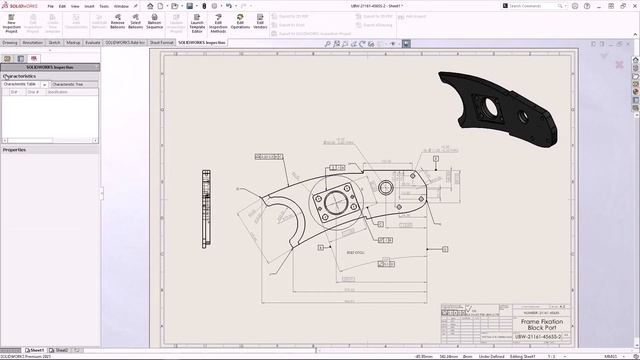Click the Open file icon
Image resolution: width=640 pixels, height=360 pixels.
(175, 6)
